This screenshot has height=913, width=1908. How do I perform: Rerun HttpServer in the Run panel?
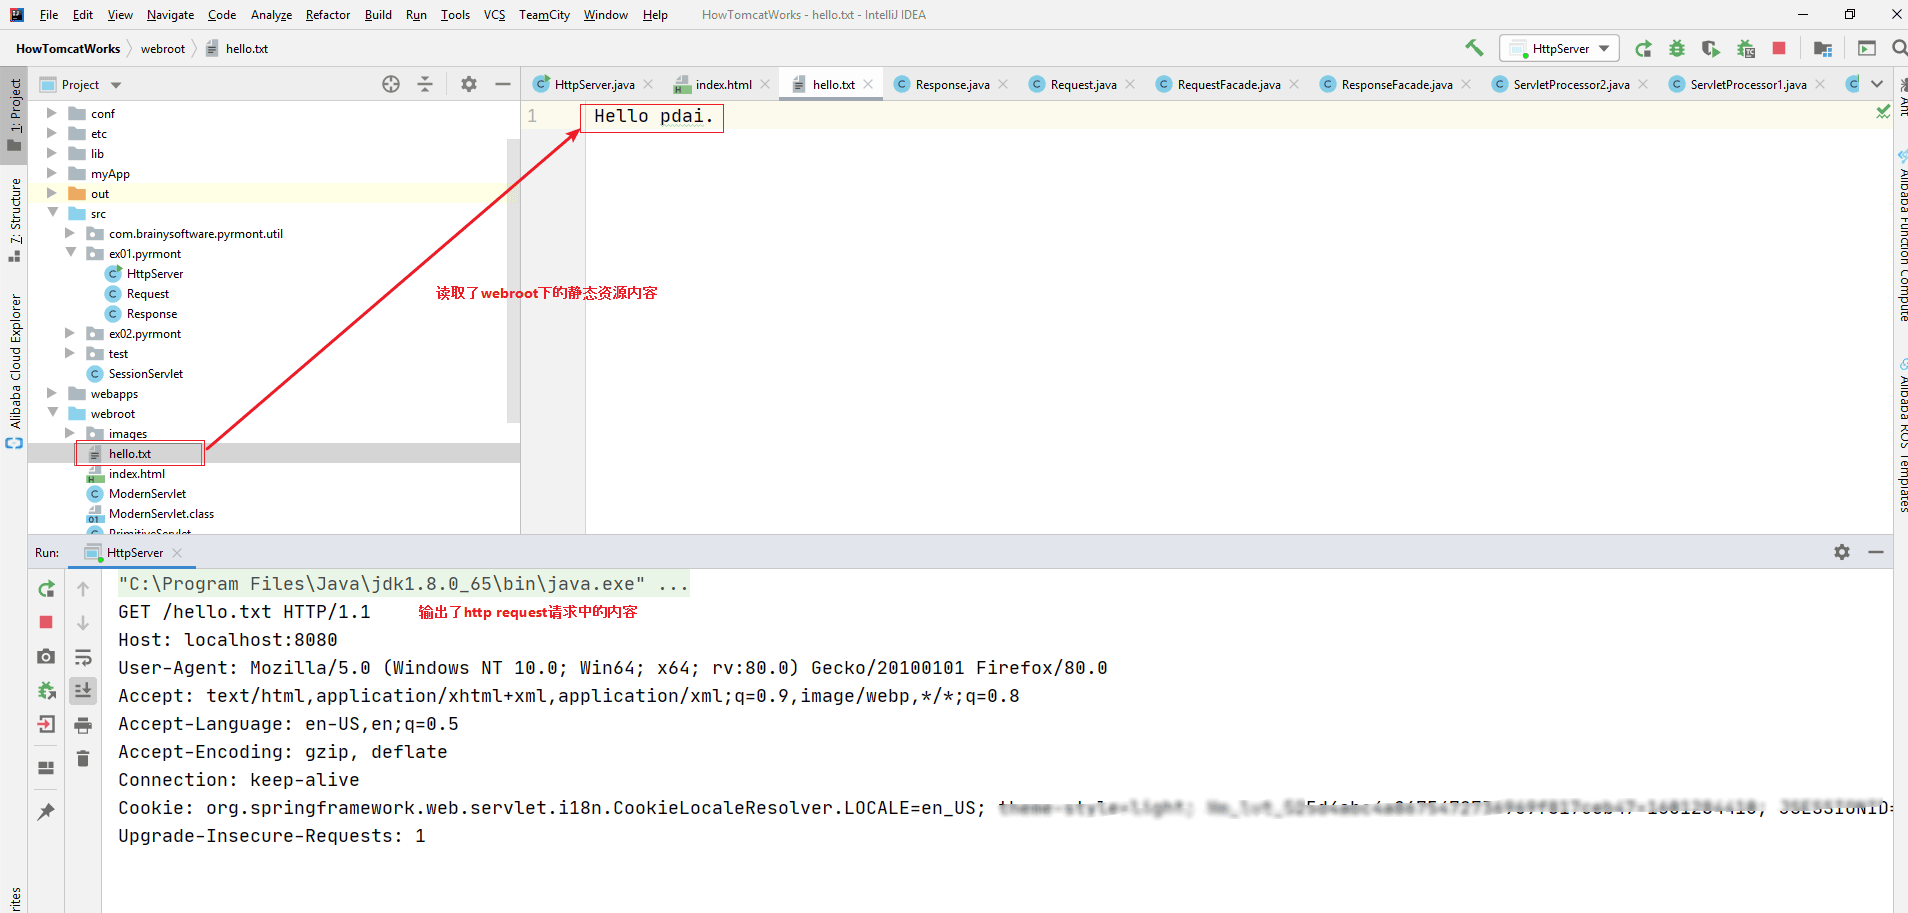pos(46,589)
